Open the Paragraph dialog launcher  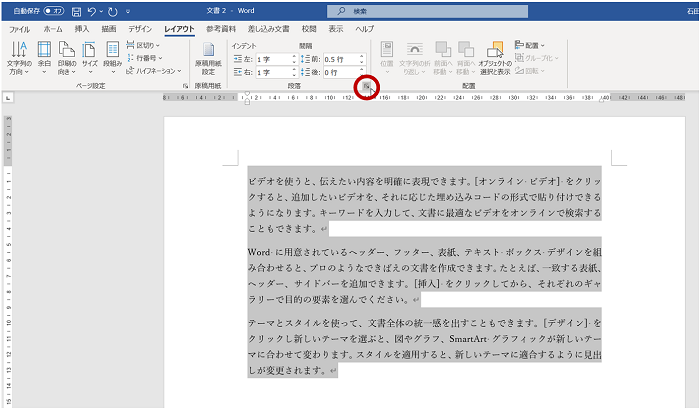[x=367, y=87]
